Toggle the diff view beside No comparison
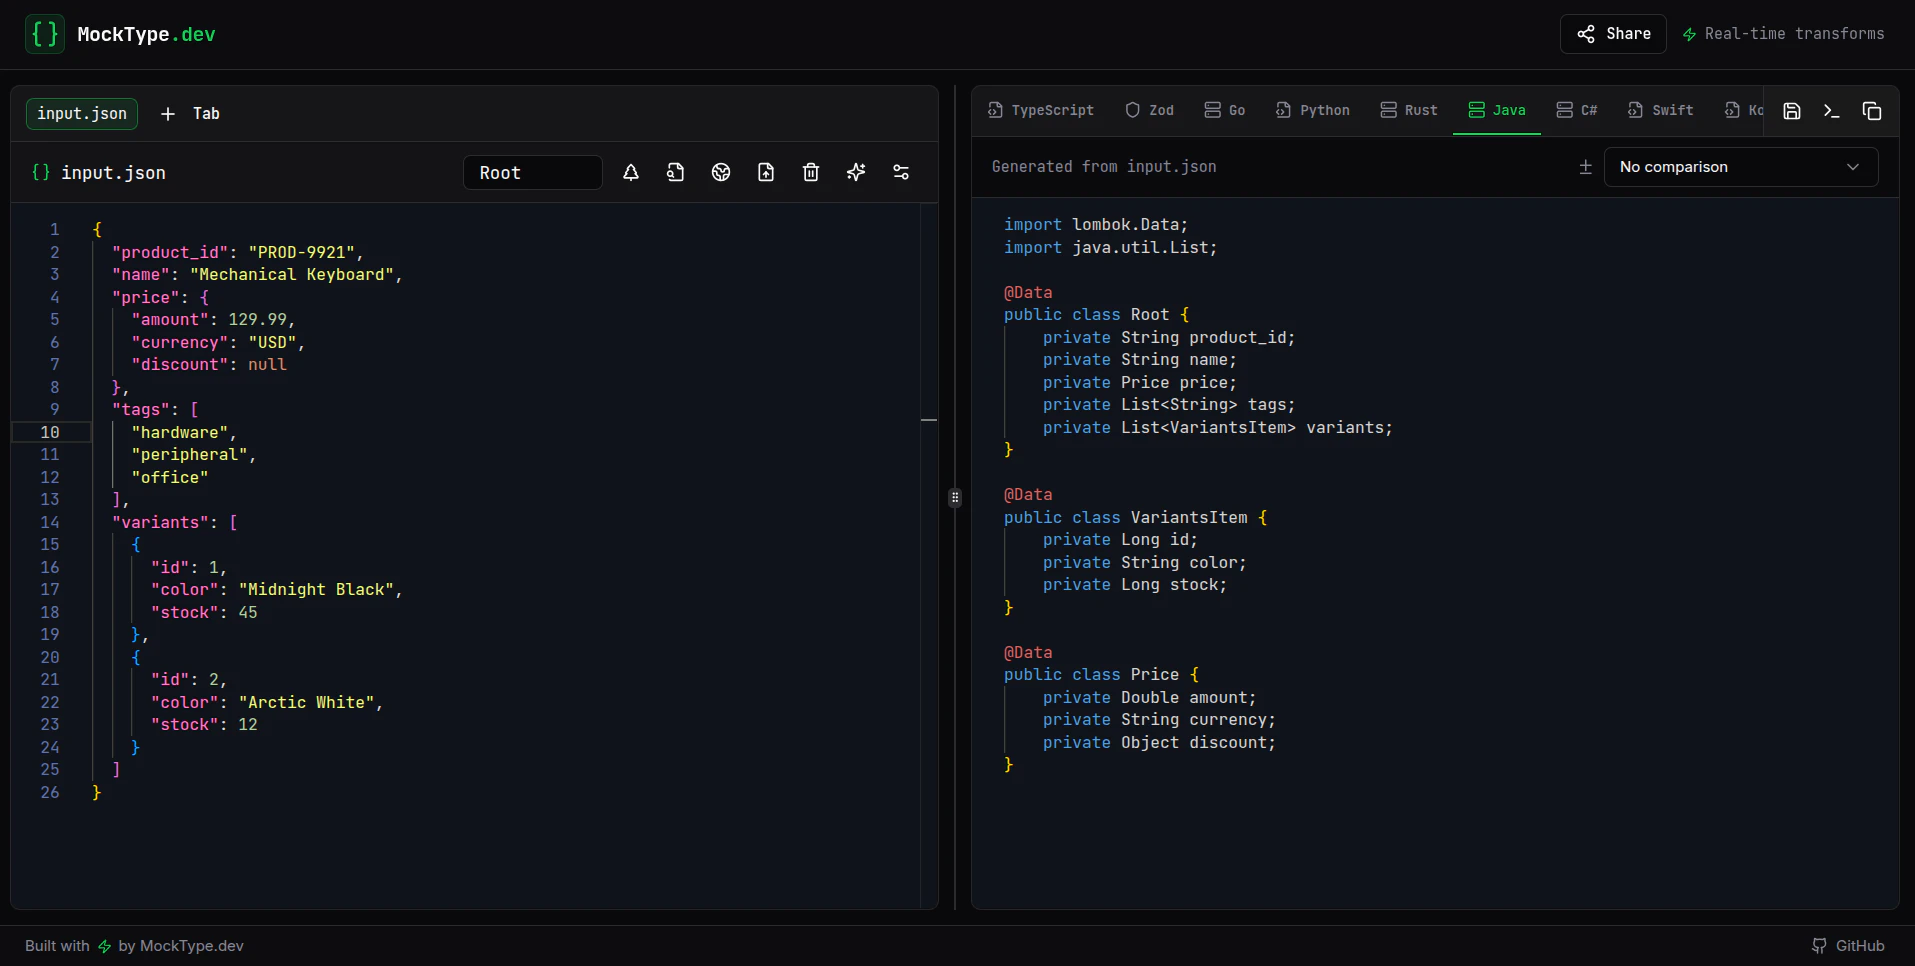The image size is (1915, 966). (1585, 167)
